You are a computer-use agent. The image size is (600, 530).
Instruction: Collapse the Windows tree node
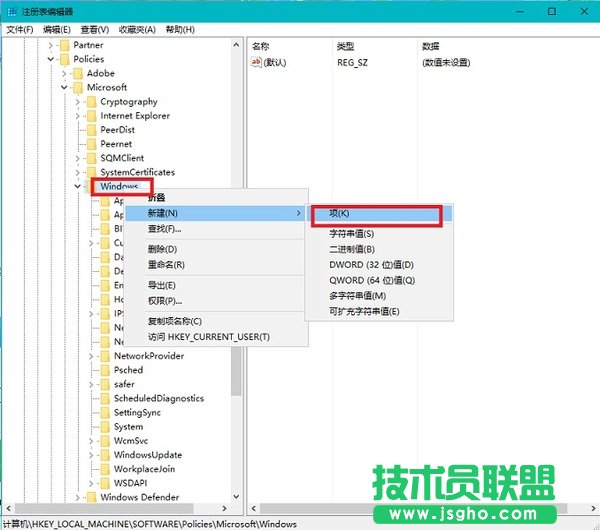click(77, 186)
